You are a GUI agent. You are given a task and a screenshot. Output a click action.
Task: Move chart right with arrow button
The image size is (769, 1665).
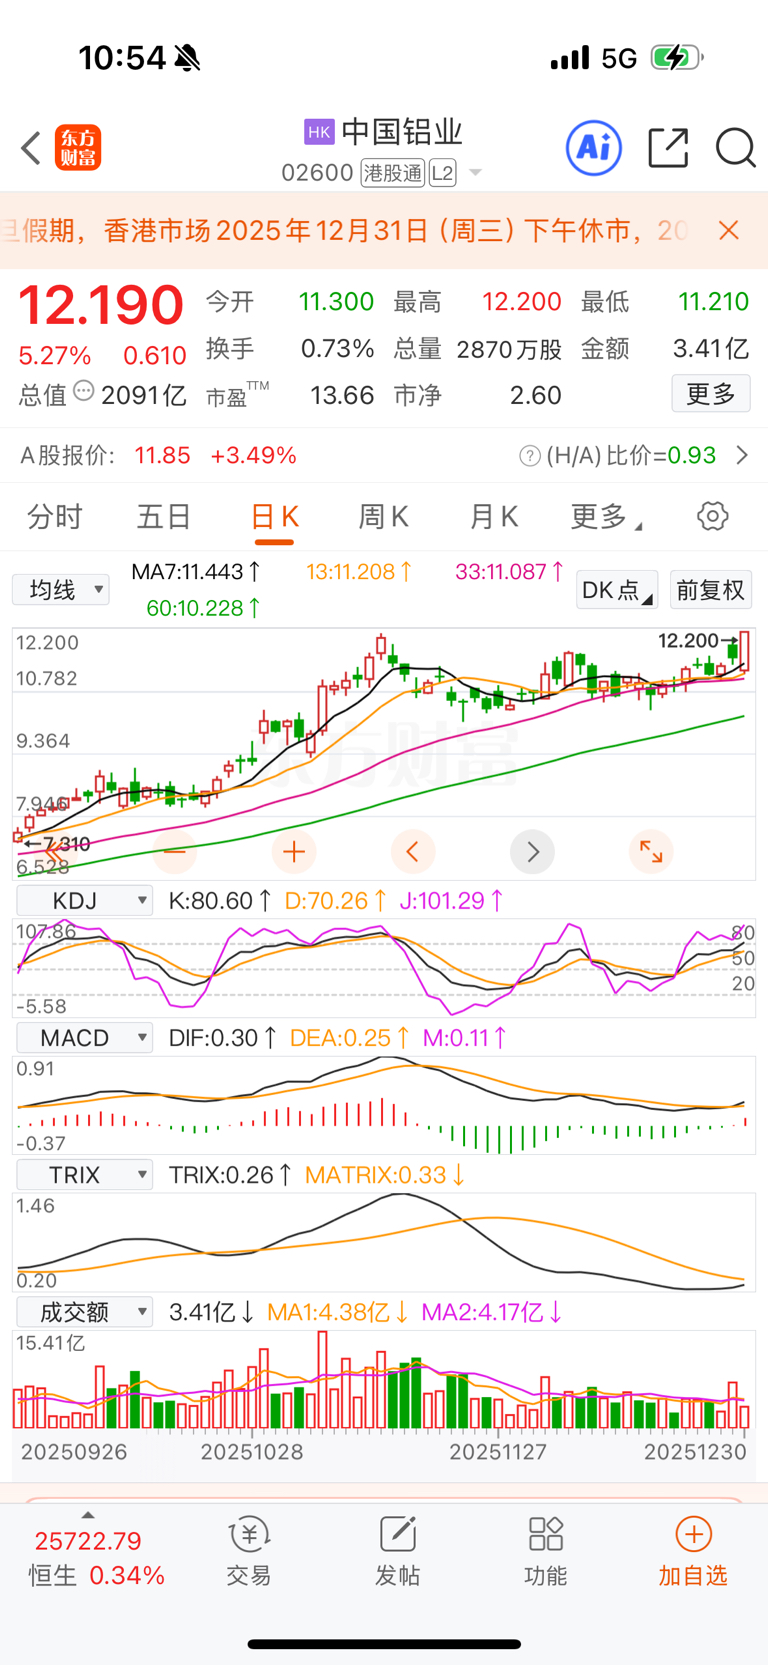tap(532, 852)
